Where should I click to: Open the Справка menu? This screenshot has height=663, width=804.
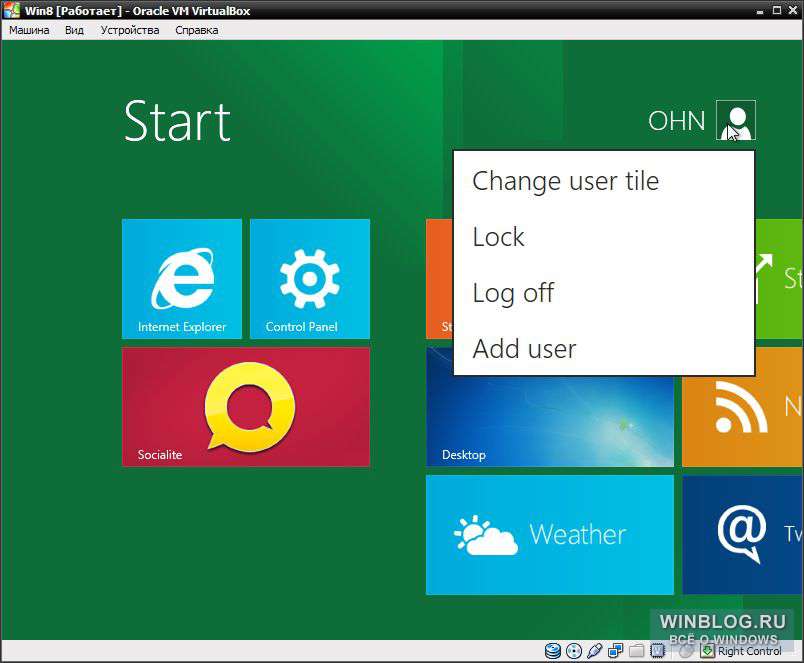tap(196, 30)
